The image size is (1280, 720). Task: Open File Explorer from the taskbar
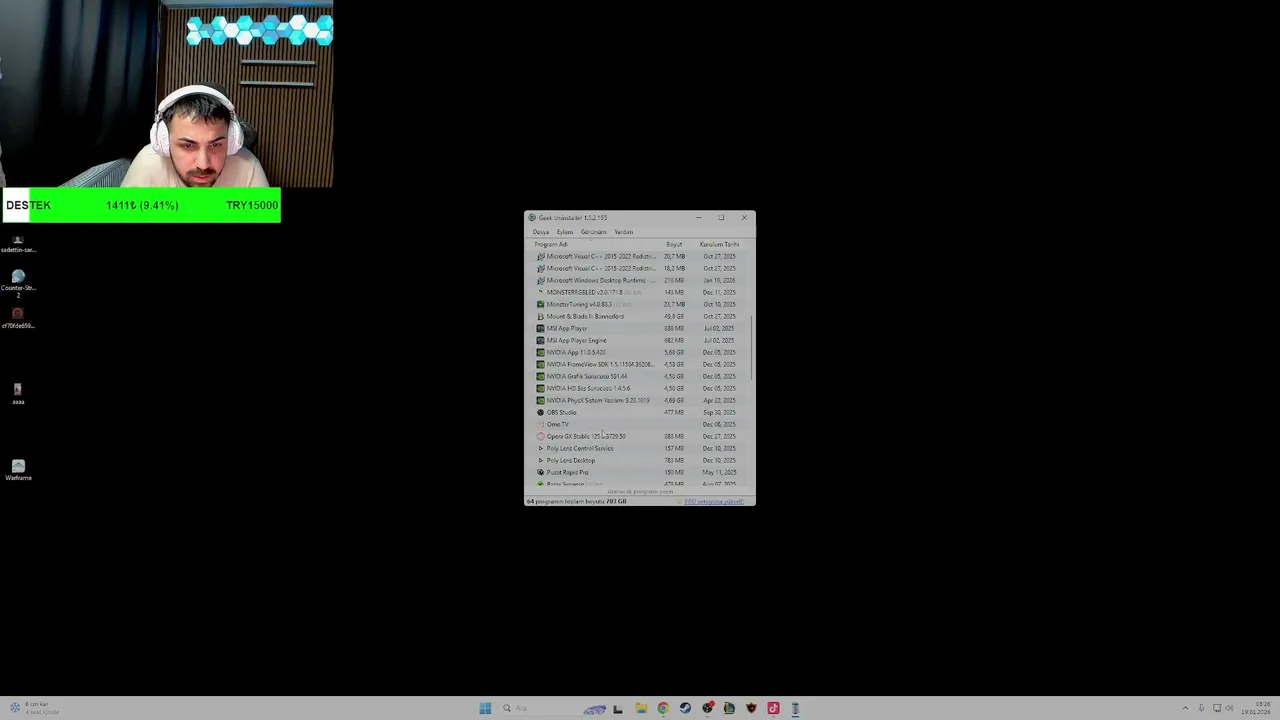click(640, 708)
